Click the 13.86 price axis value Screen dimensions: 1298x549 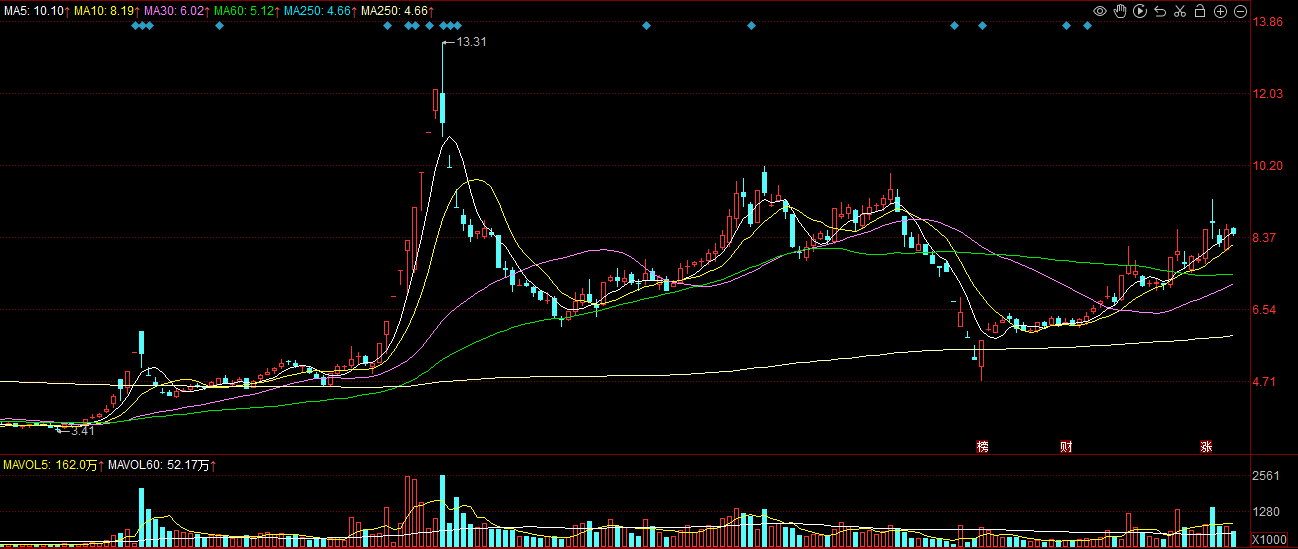(1268, 22)
